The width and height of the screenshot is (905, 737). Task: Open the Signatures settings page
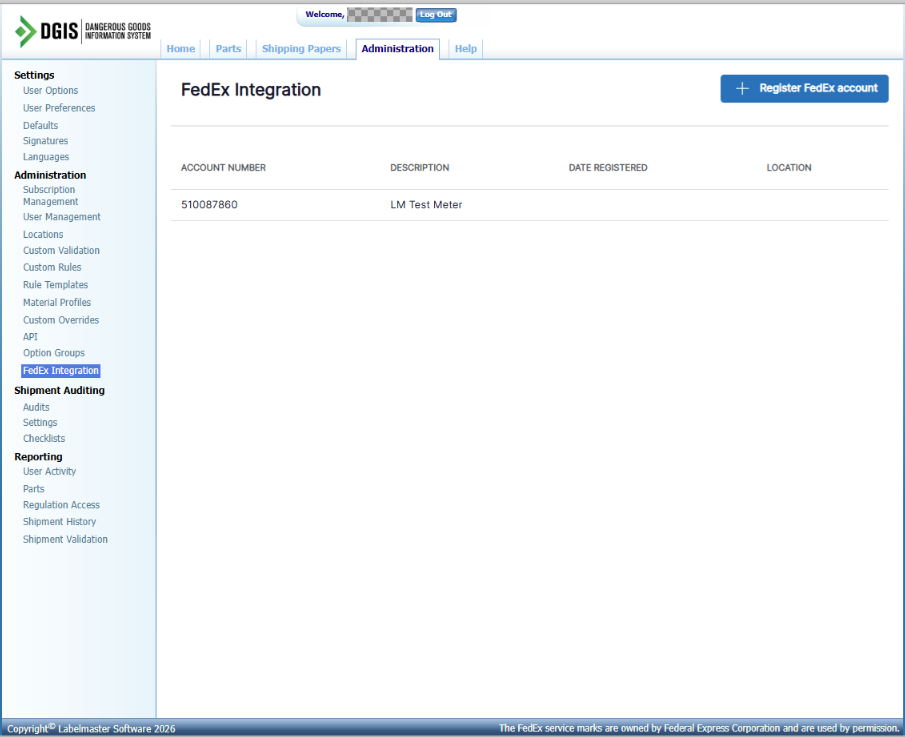click(x=45, y=141)
